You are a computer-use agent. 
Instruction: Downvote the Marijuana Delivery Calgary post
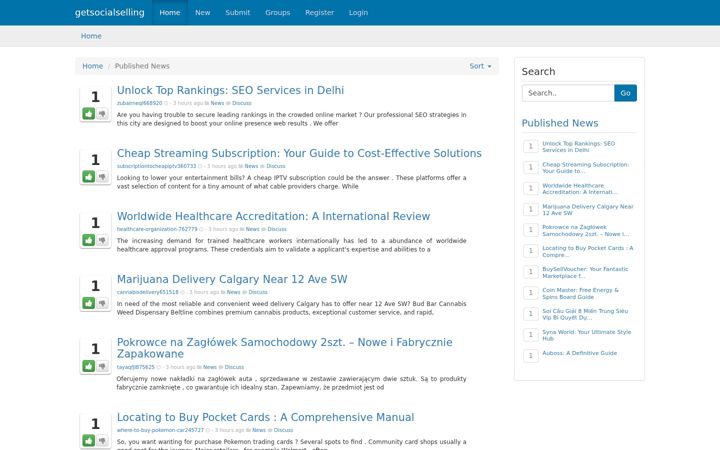click(102, 303)
